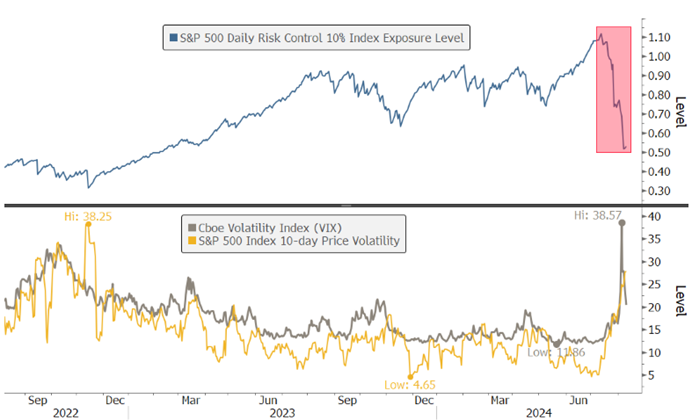The height and width of the screenshot is (420, 692).
Task: Click the gray low marker dot at 11.86
Action: tap(557, 344)
